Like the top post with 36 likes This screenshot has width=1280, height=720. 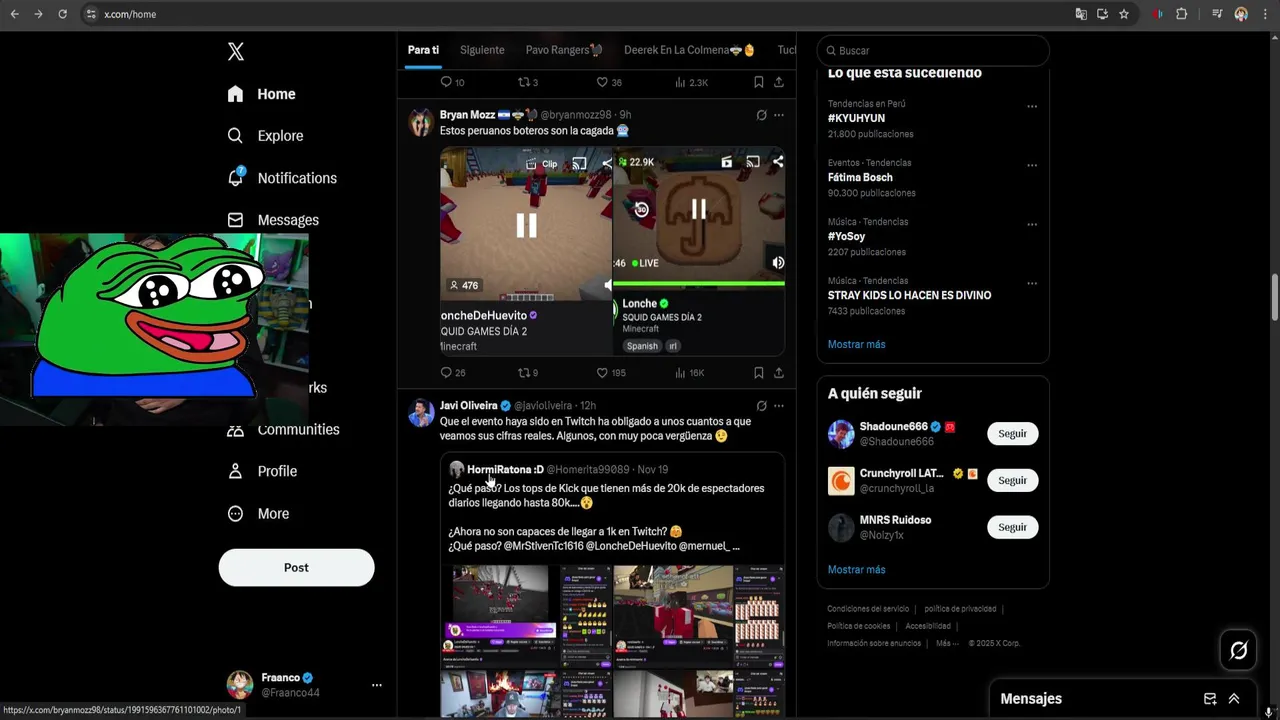pos(608,82)
